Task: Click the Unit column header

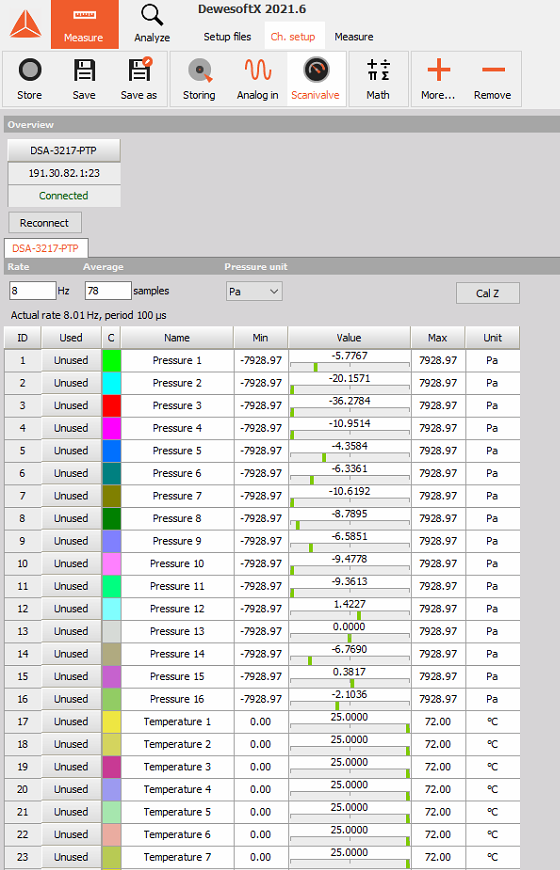Action: (492, 337)
